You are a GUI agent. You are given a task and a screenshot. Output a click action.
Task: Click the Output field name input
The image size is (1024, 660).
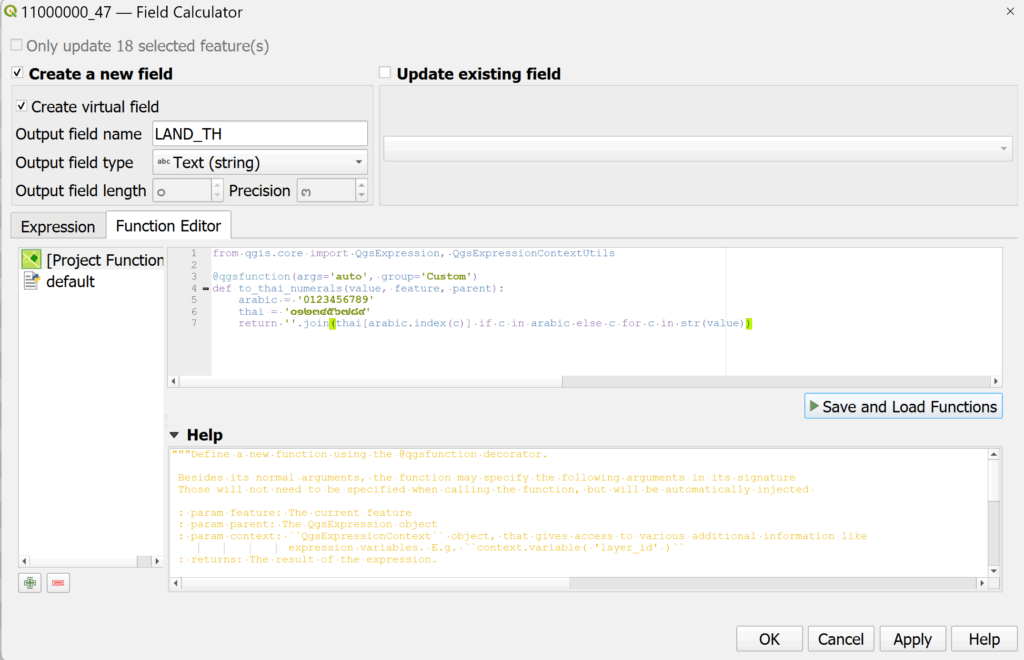(260, 134)
